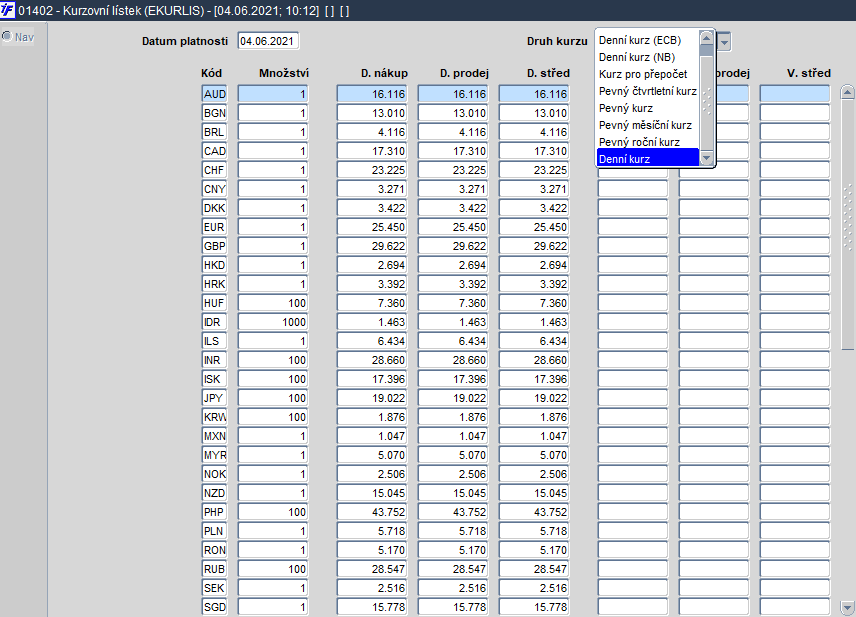Click the Množství column header
This screenshot has height=617, width=856.
(x=284, y=73)
